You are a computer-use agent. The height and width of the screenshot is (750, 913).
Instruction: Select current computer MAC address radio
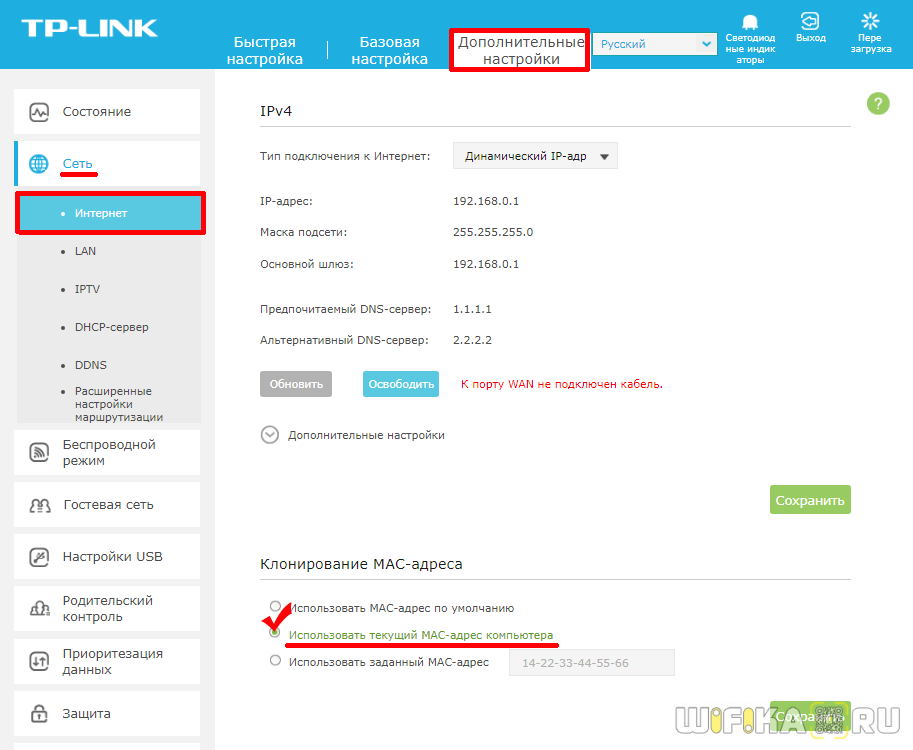click(275, 632)
